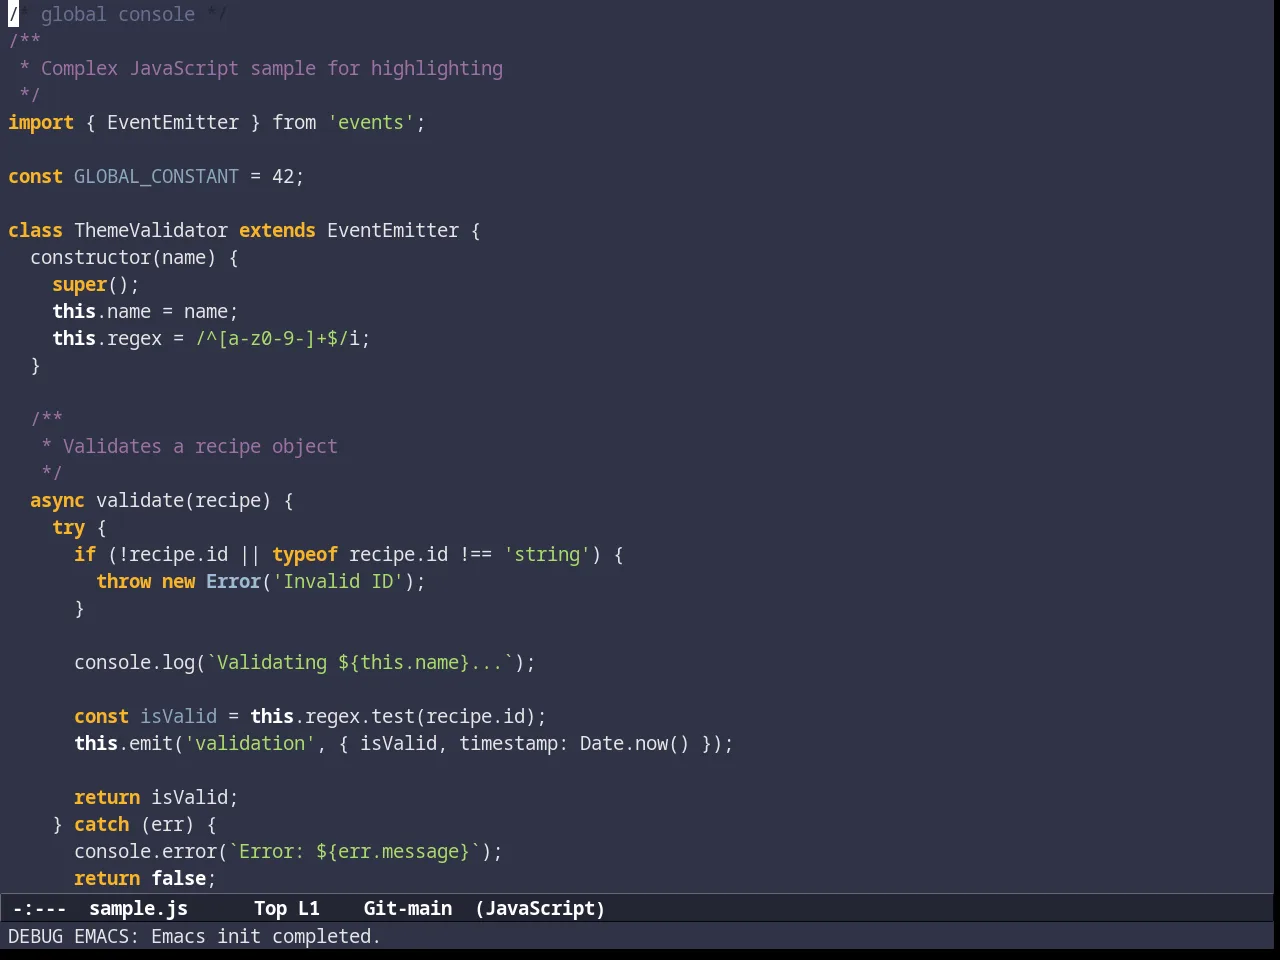
Task: Click the 'Complex JavaScript sample for highlighting' comment
Action: (x=272, y=68)
